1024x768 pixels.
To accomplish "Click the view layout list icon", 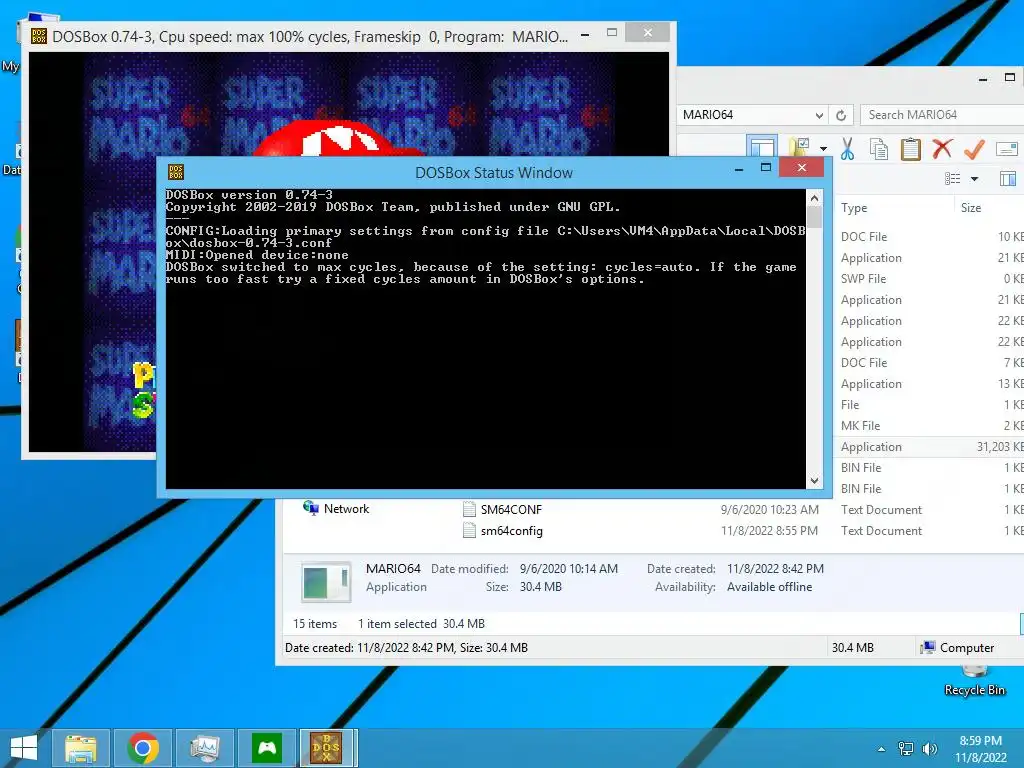I will click(953, 178).
